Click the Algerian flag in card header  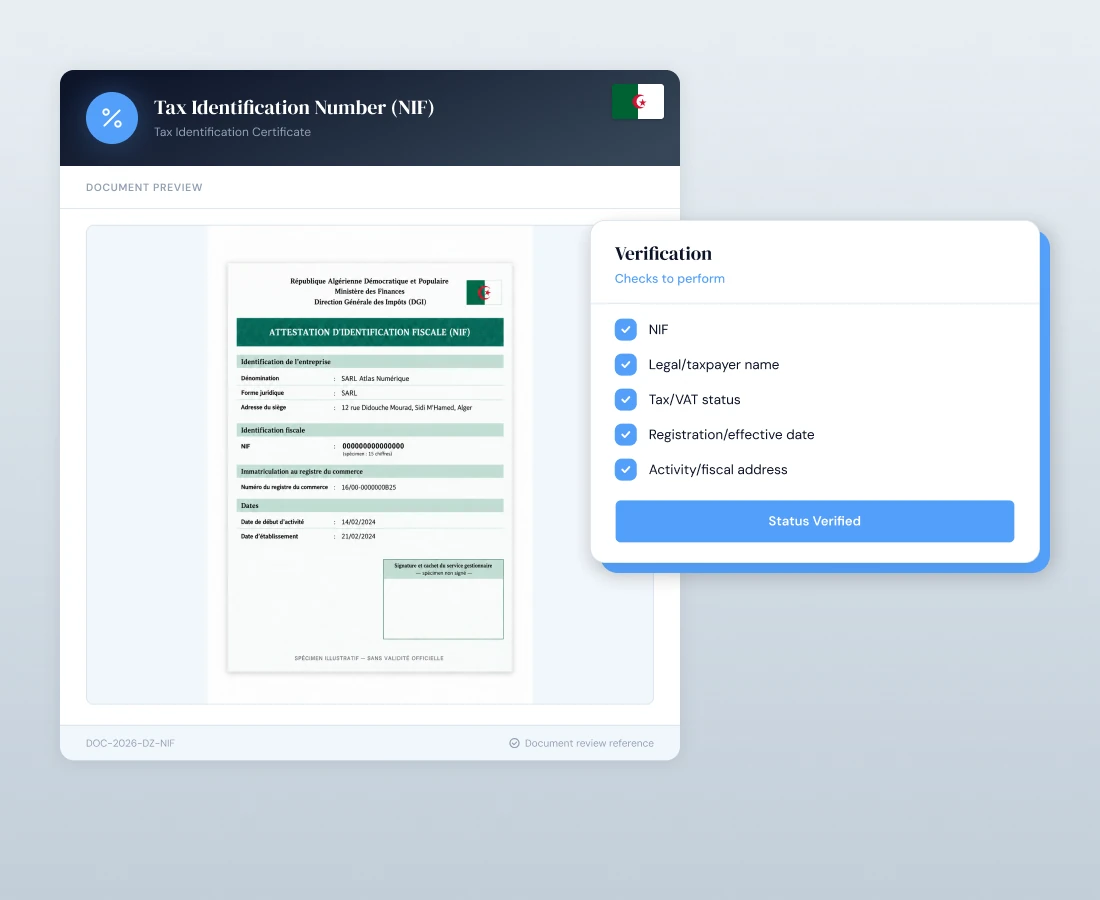pyautogui.click(x=638, y=102)
